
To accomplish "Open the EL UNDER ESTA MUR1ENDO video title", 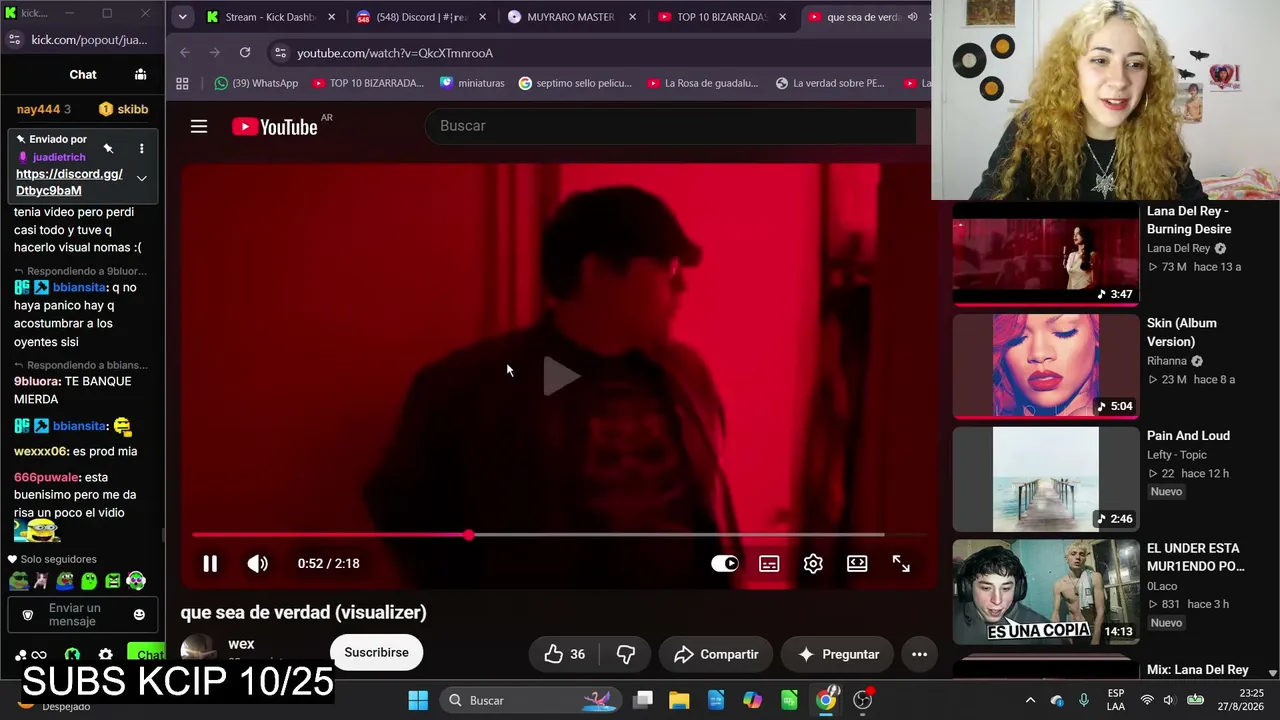I will coord(1196,557).
